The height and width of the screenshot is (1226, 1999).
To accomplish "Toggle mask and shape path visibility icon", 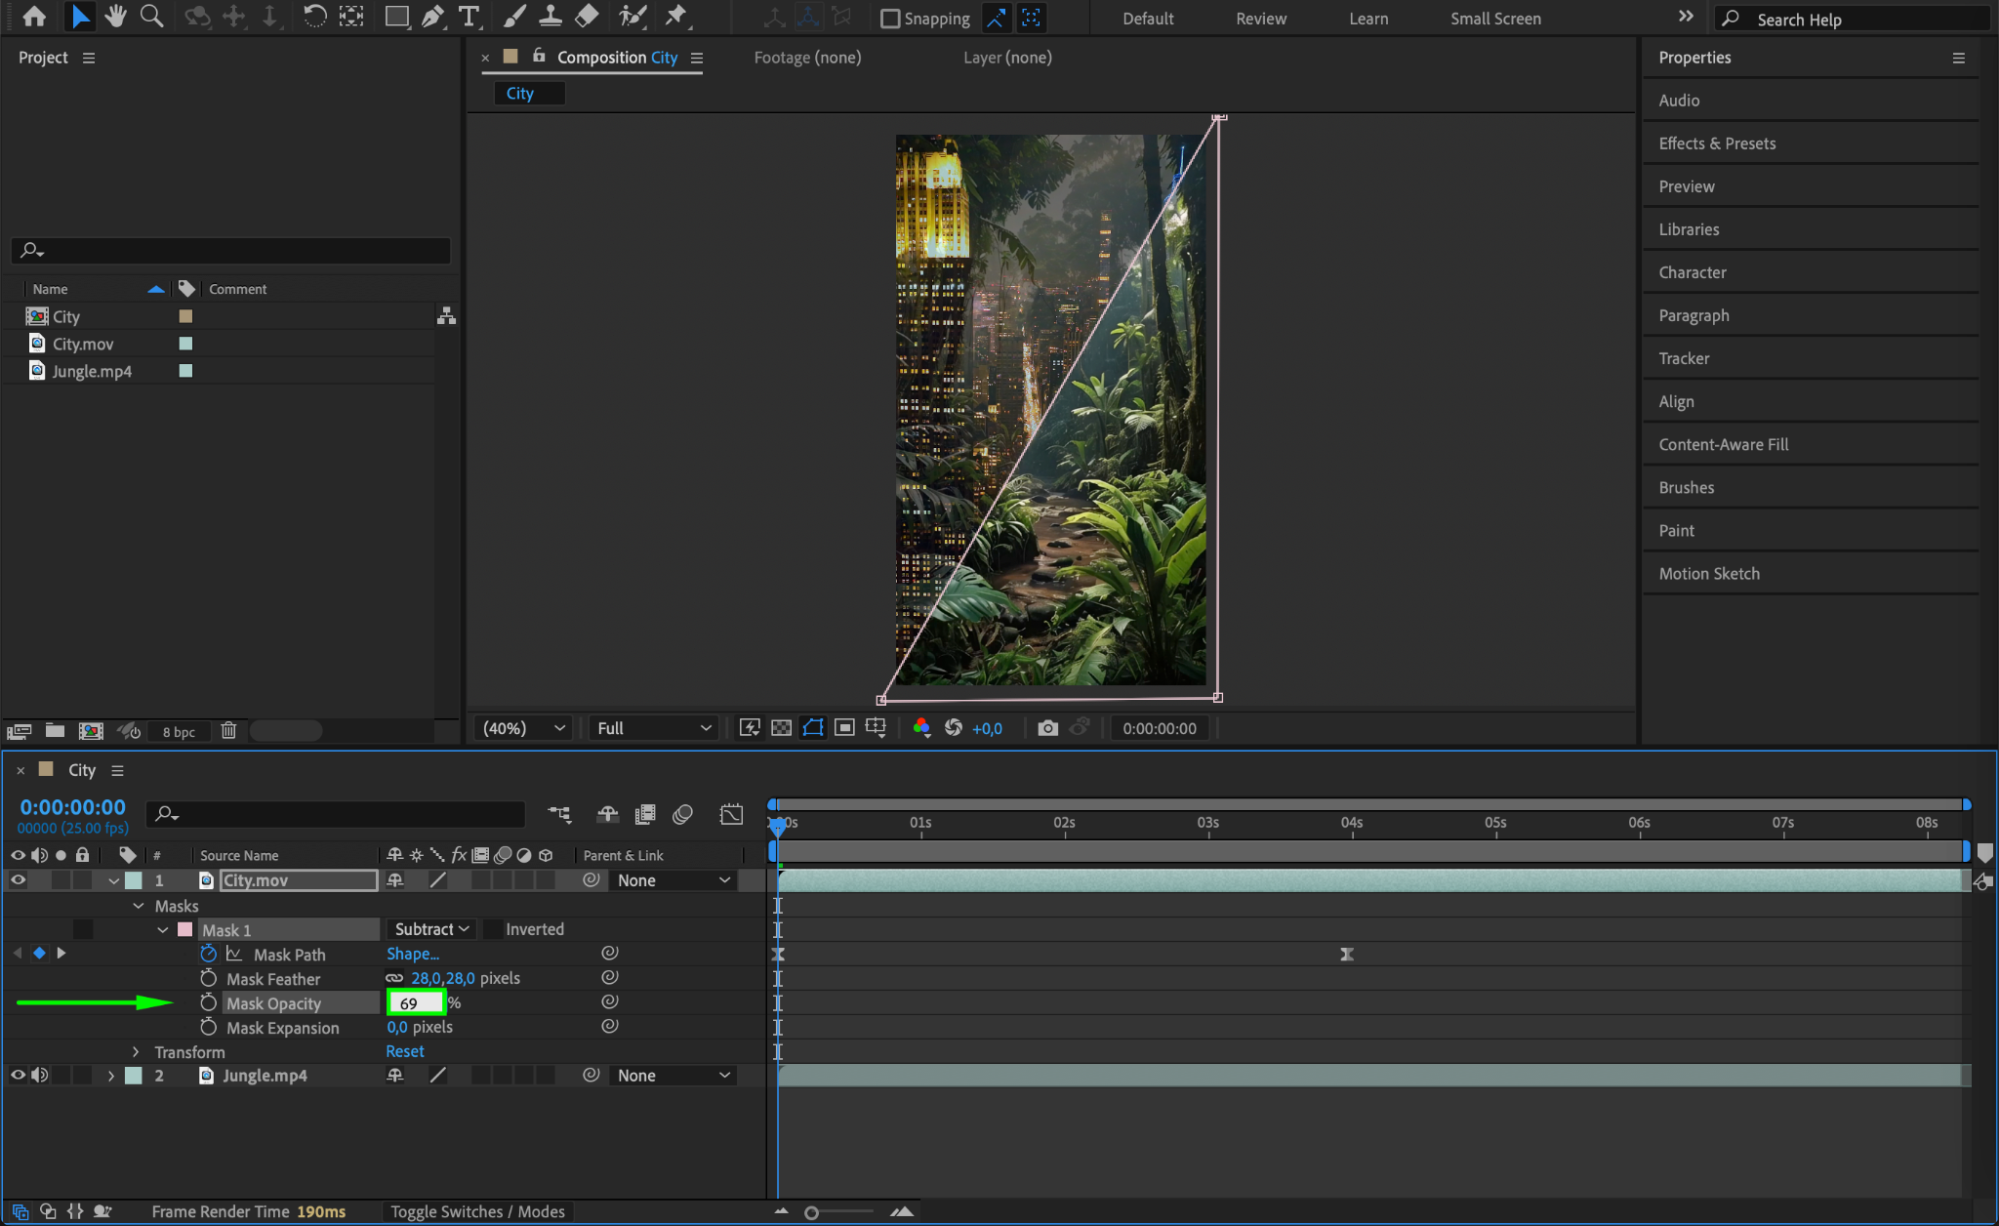I will (813, 728).
